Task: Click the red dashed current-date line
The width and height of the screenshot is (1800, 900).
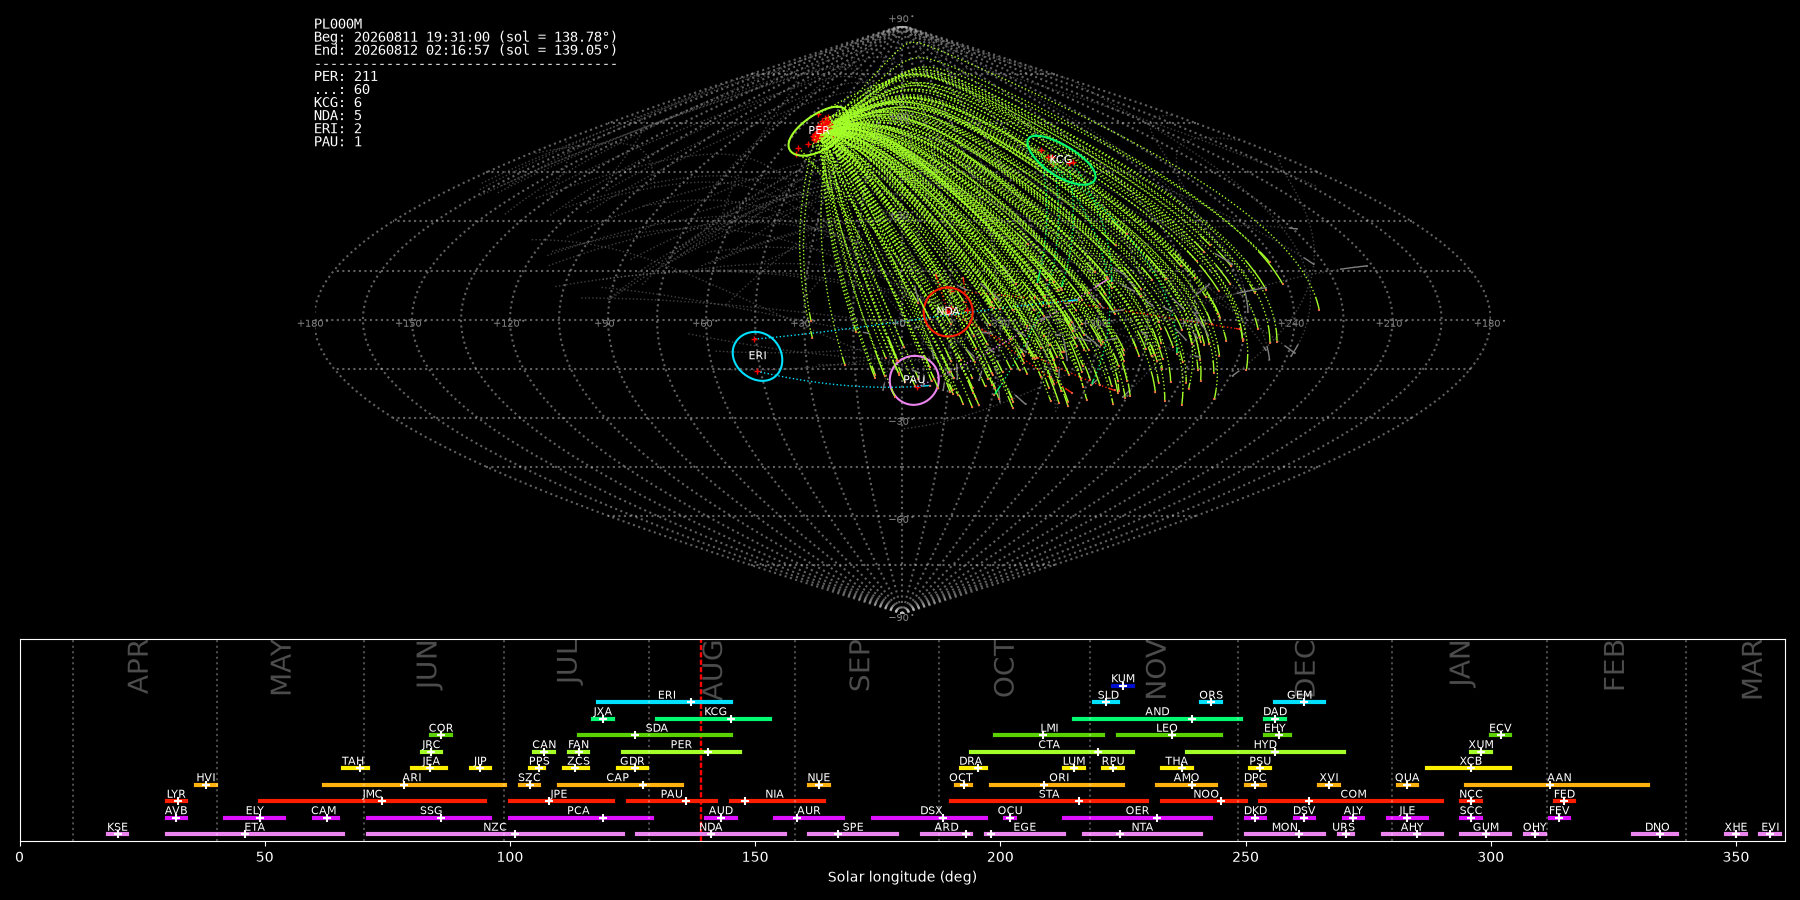Action: (x=701, y=739)
